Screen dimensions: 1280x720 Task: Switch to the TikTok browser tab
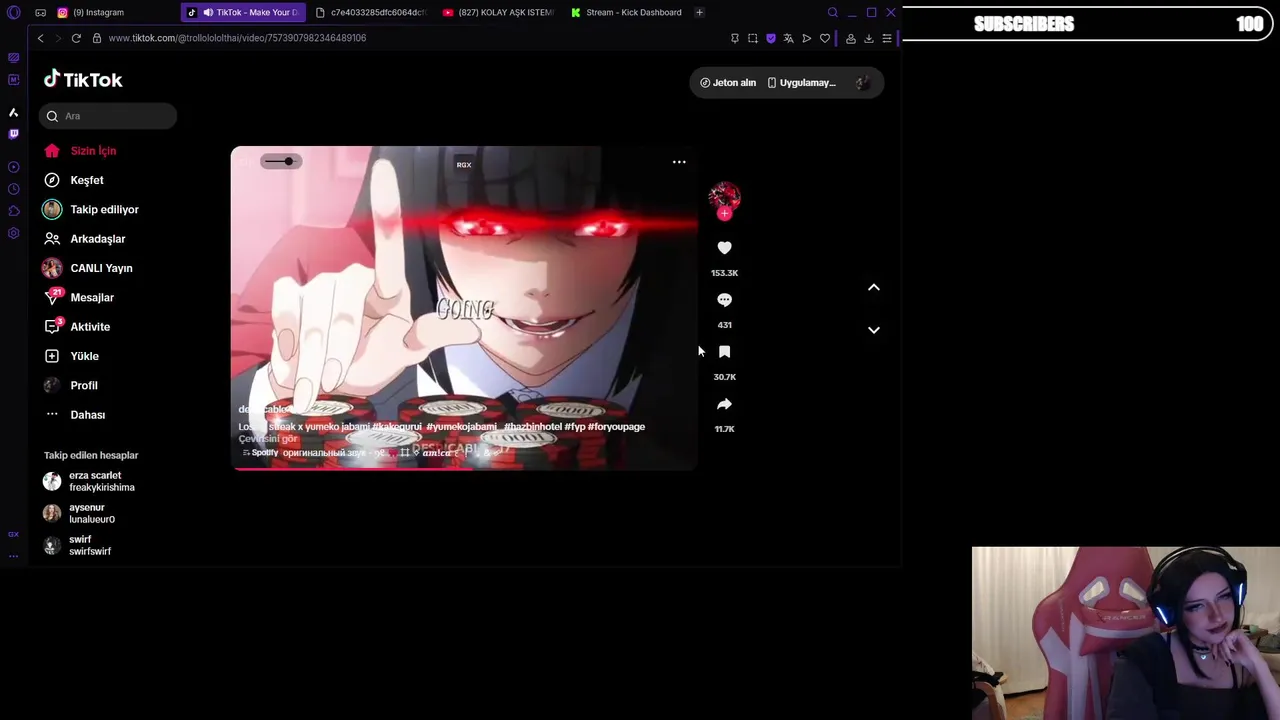(x=245, y=13)
